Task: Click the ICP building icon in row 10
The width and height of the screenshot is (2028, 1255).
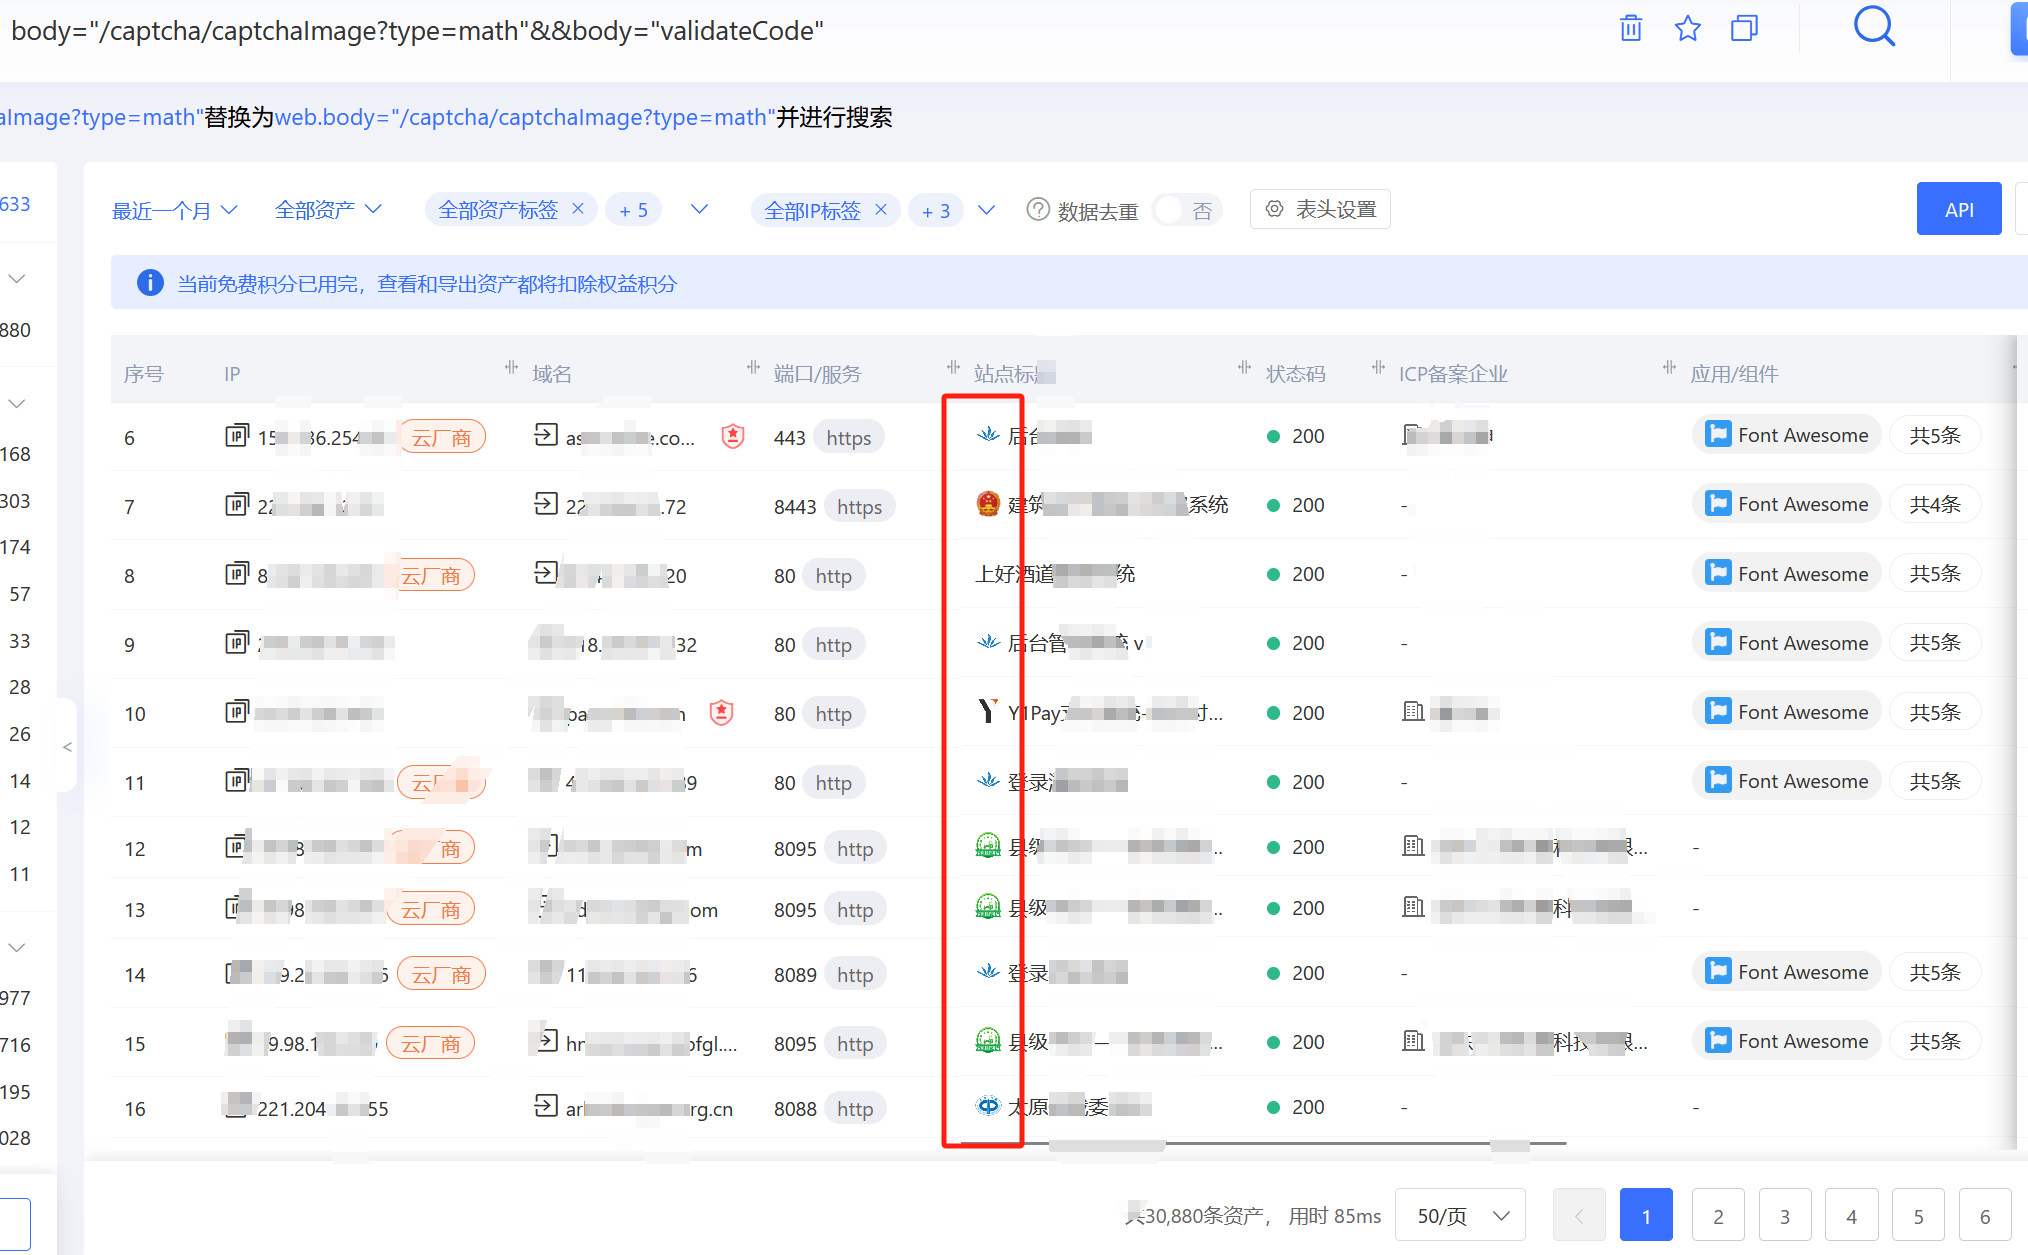Action: pos(1413,712)
